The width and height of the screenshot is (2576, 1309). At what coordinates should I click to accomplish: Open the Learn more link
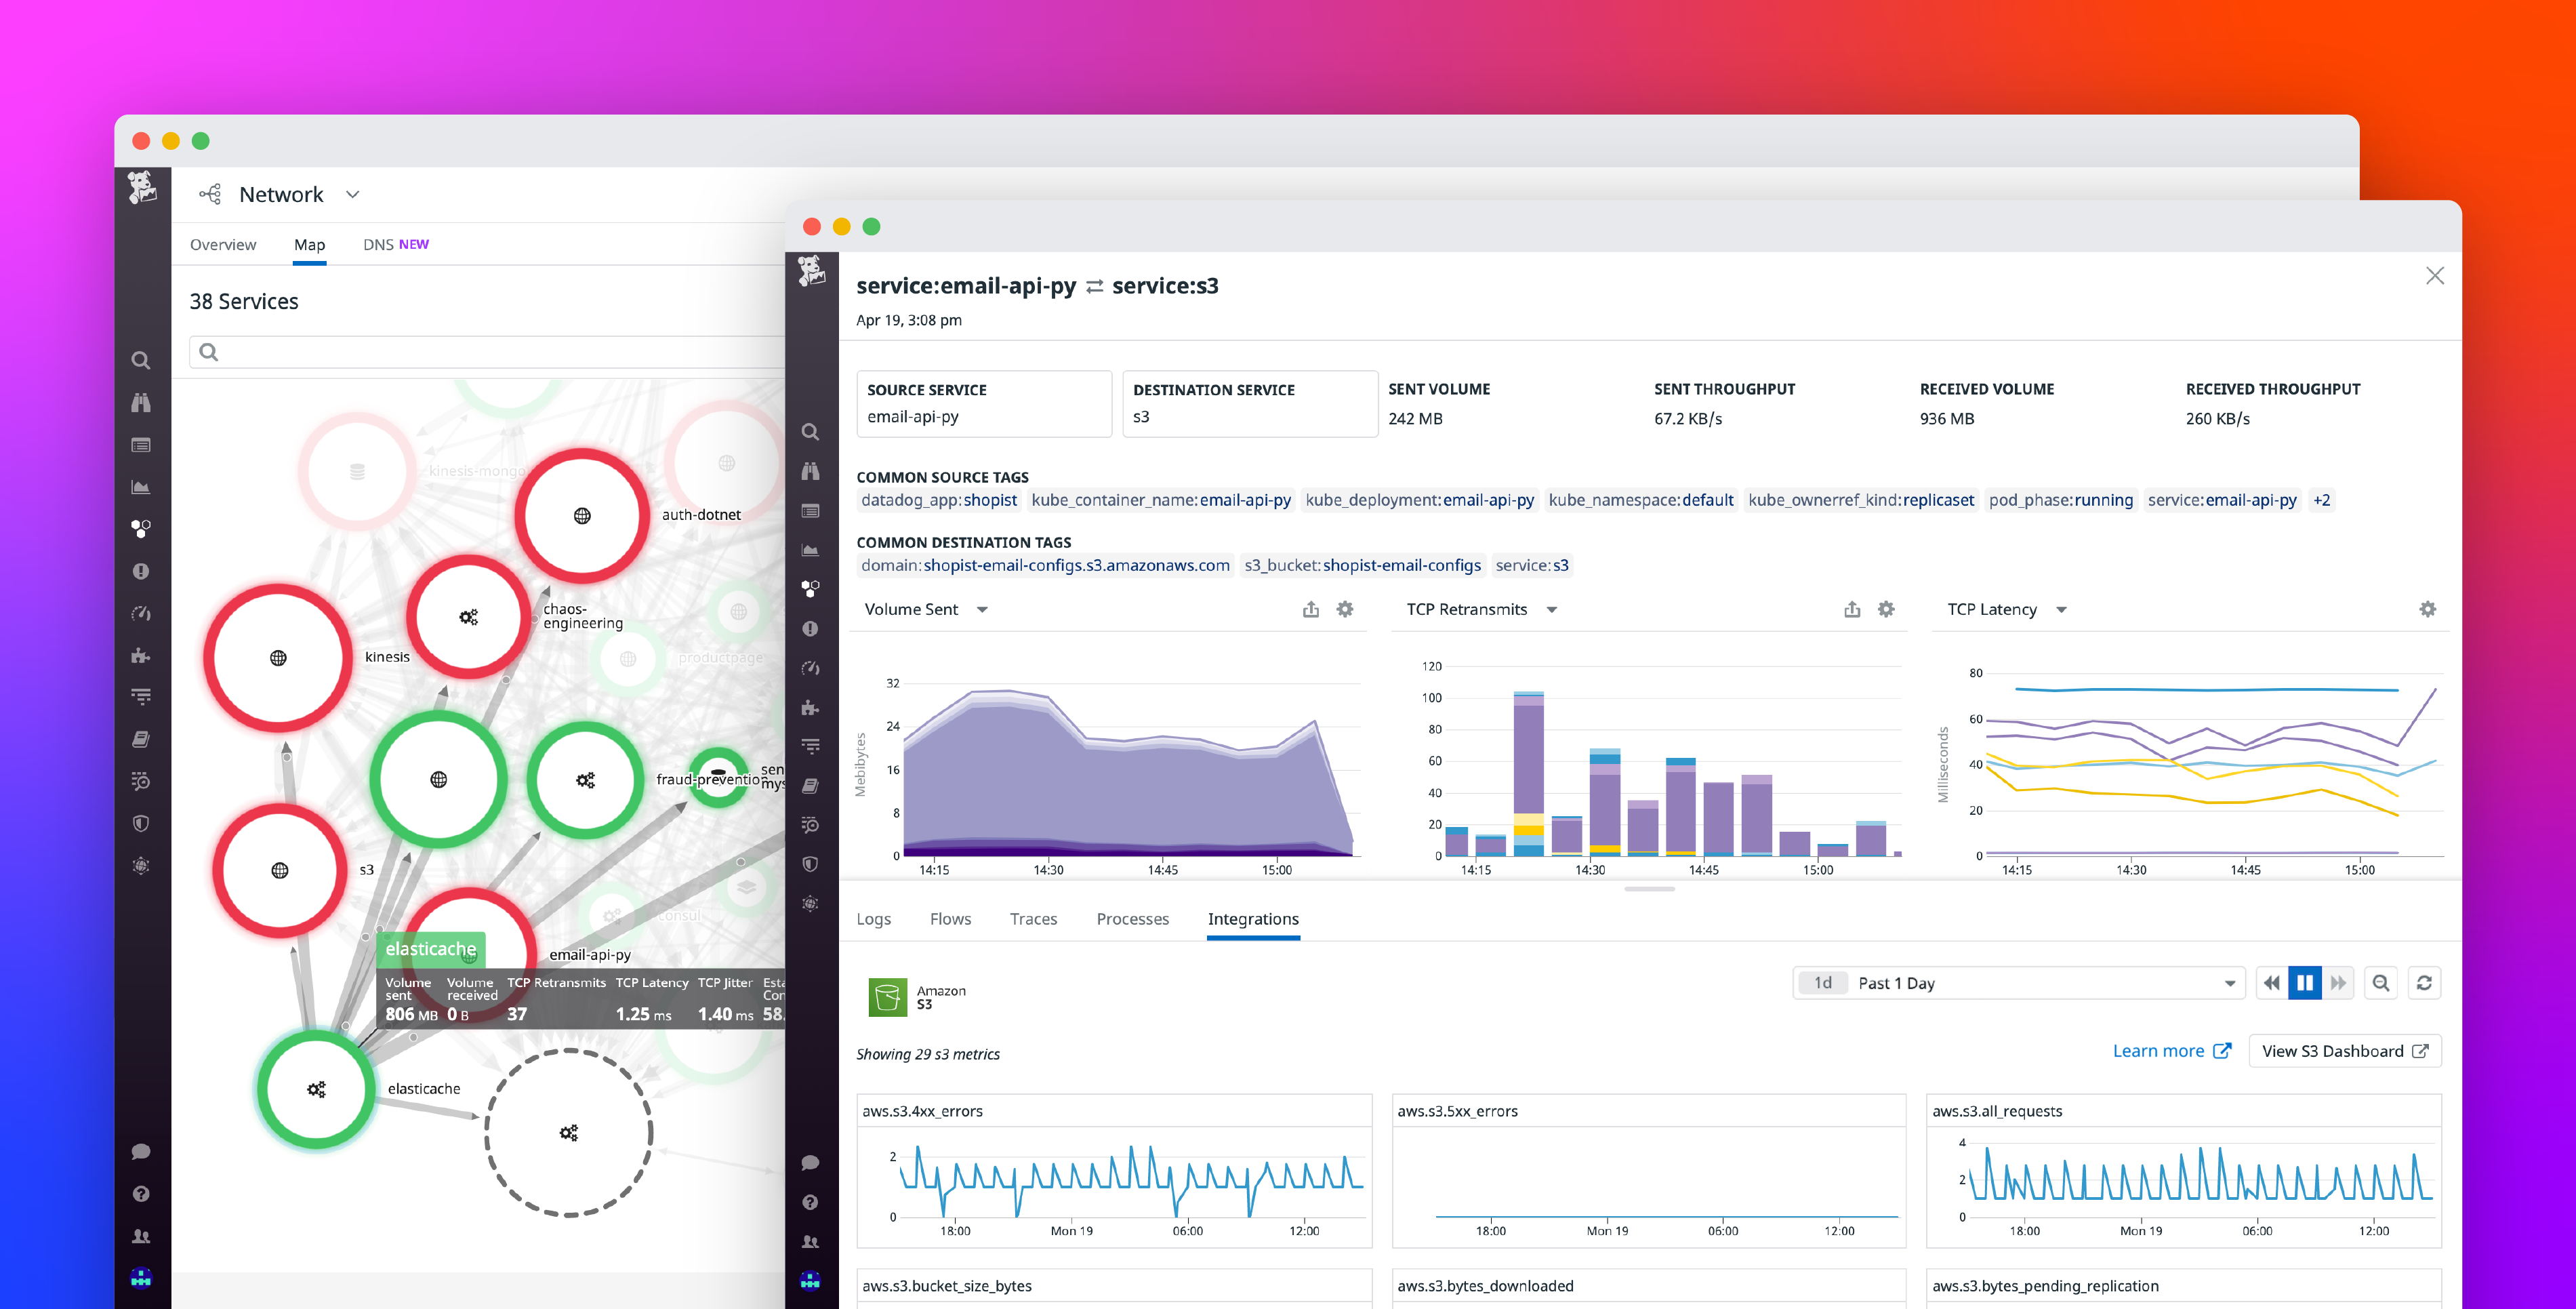(x=2160, y=1051)
